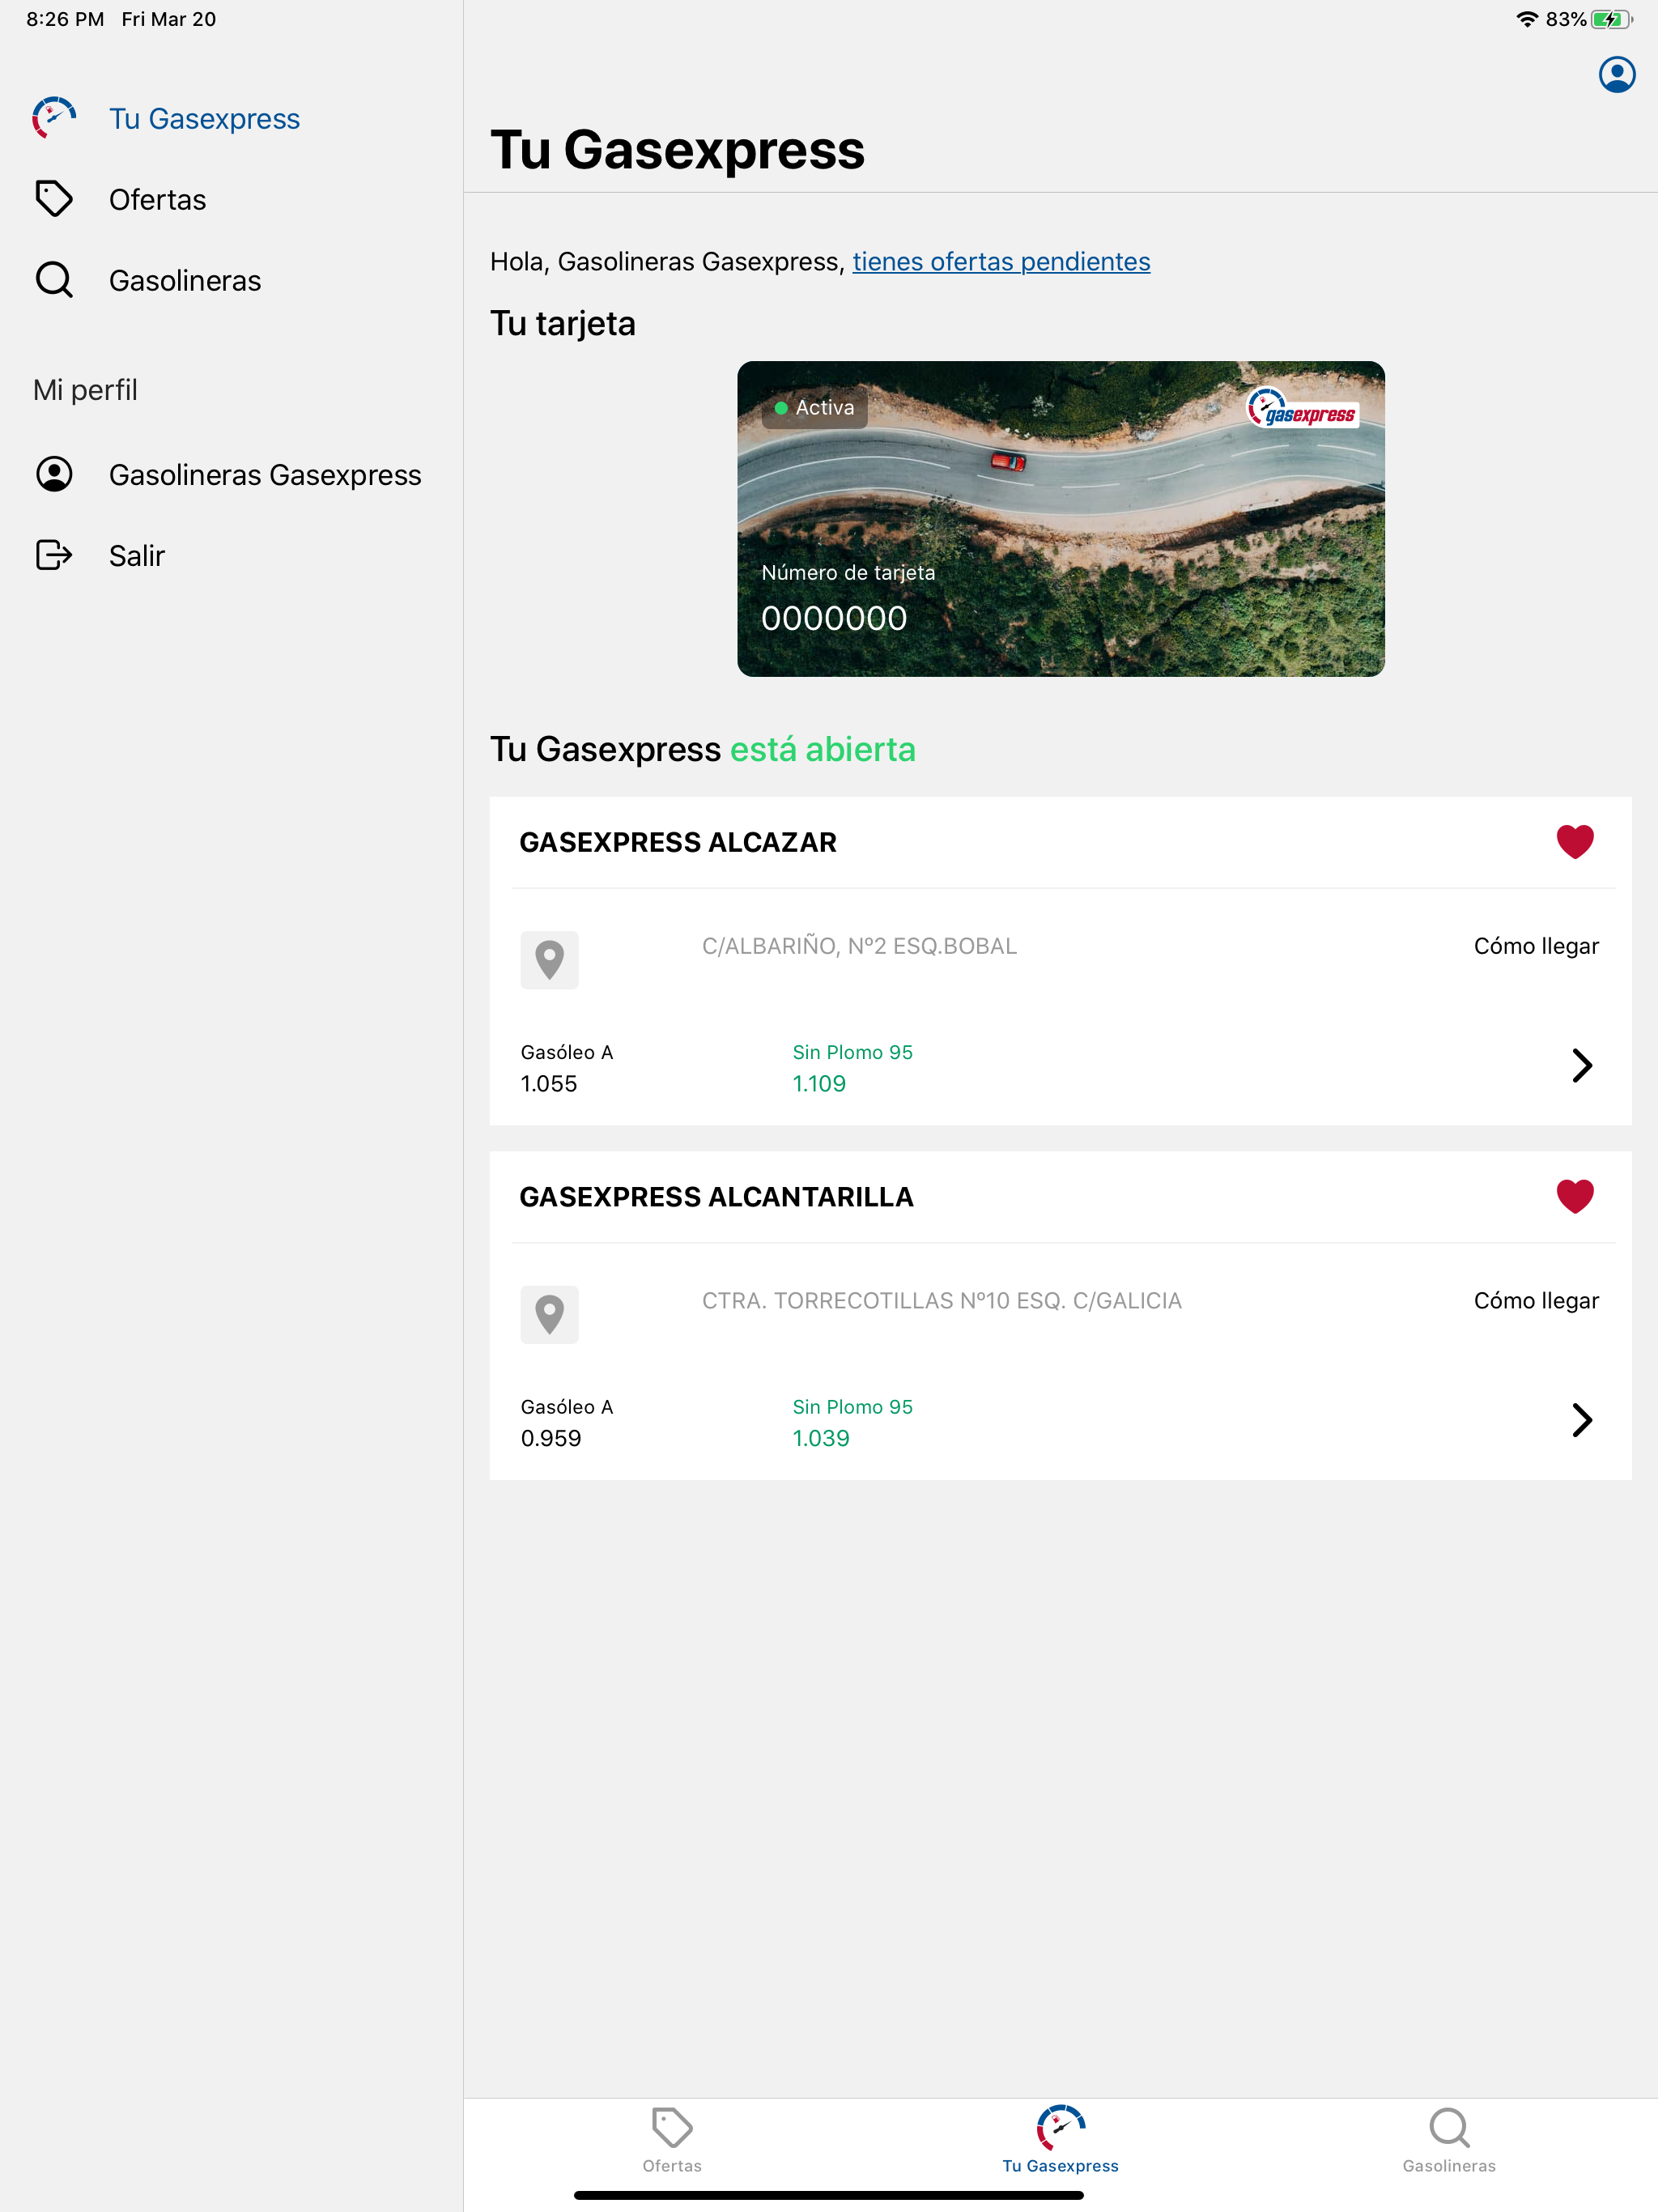The height and width of the screenshot is (2212, 1658).
Task: Click the 'Mi perfil' section heading
Action: click(85, 390)
